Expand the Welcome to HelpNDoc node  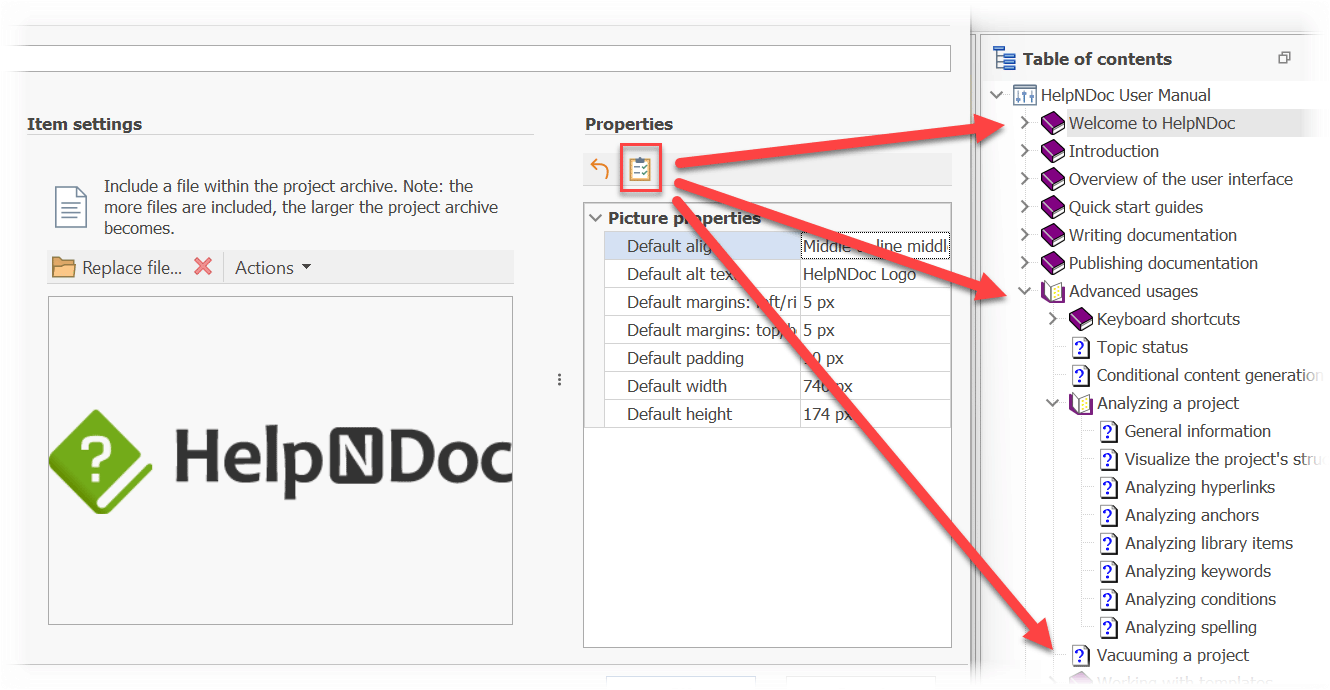pyautogui.click(x=1024, y=123)
